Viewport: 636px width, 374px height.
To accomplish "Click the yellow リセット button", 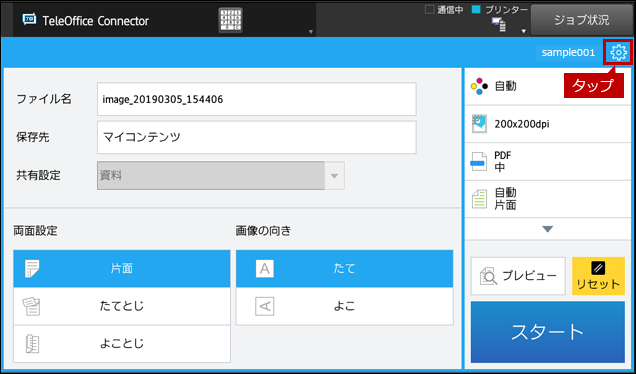I will coord(598,276).
